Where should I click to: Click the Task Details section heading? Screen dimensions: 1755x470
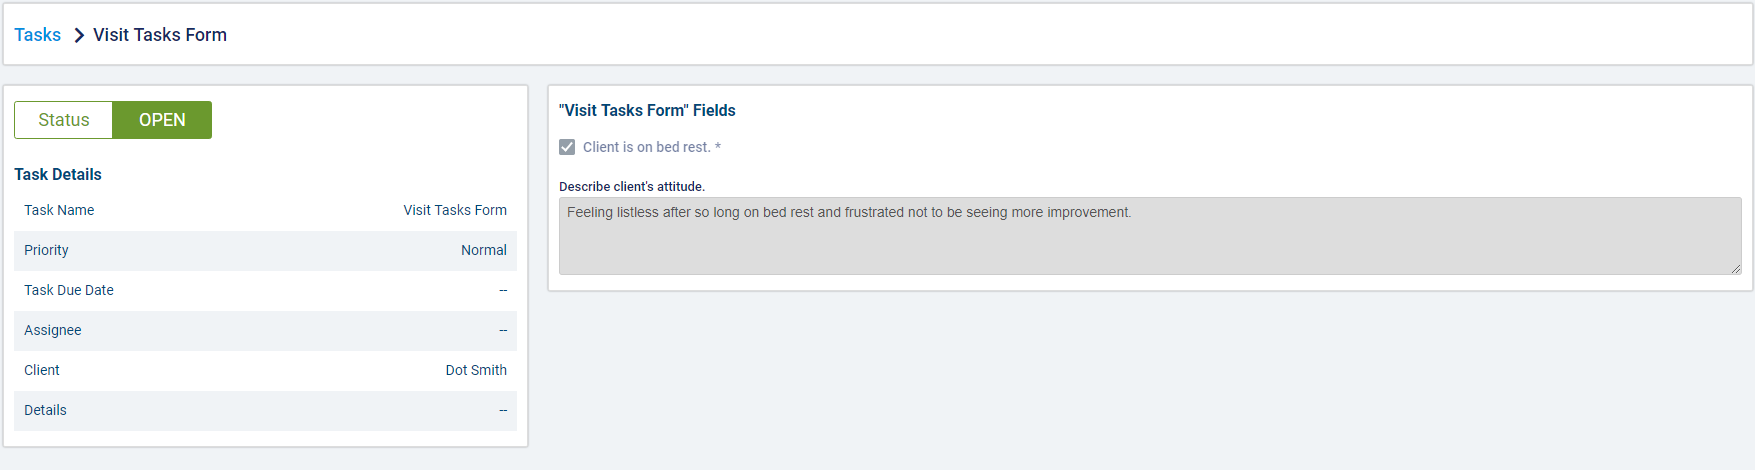[58, 174]
